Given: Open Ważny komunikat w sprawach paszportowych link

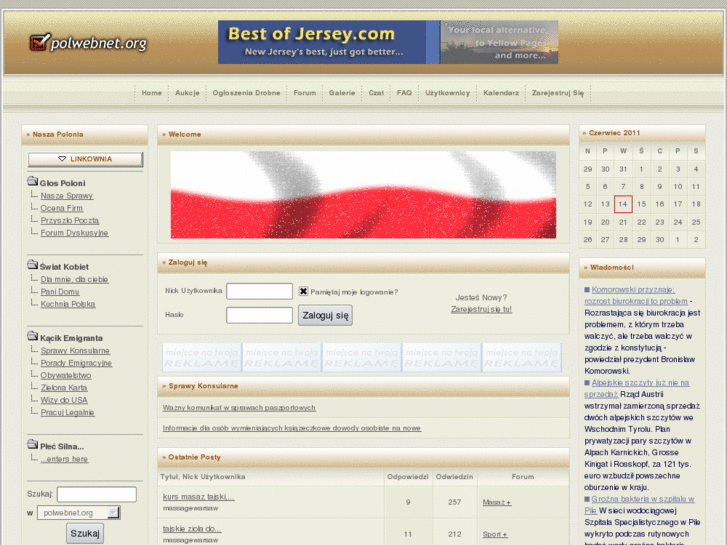Looking at the screenshot, I should coord(239,408).
